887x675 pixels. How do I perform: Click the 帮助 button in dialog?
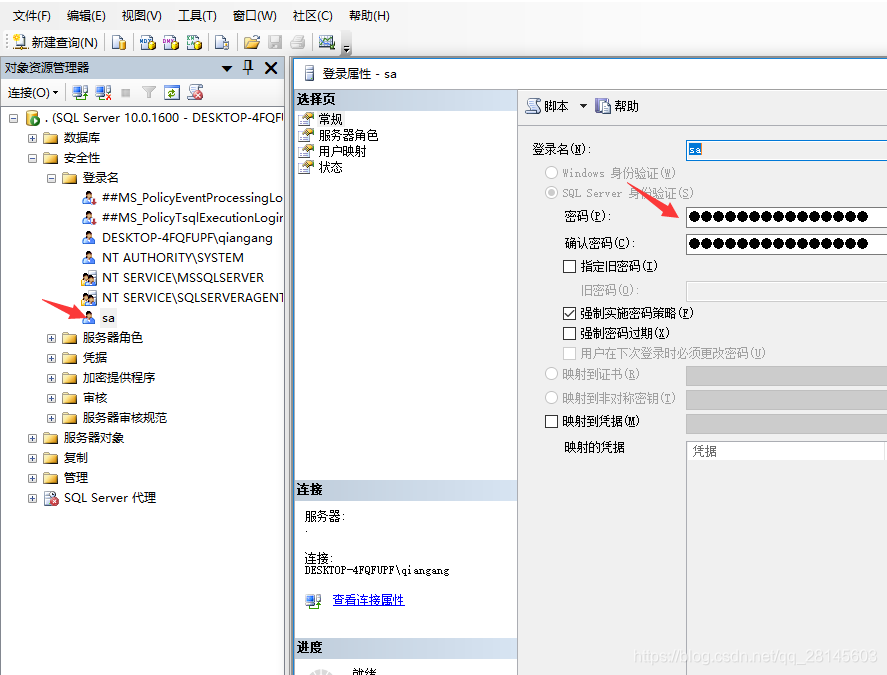tap(617, 106)
